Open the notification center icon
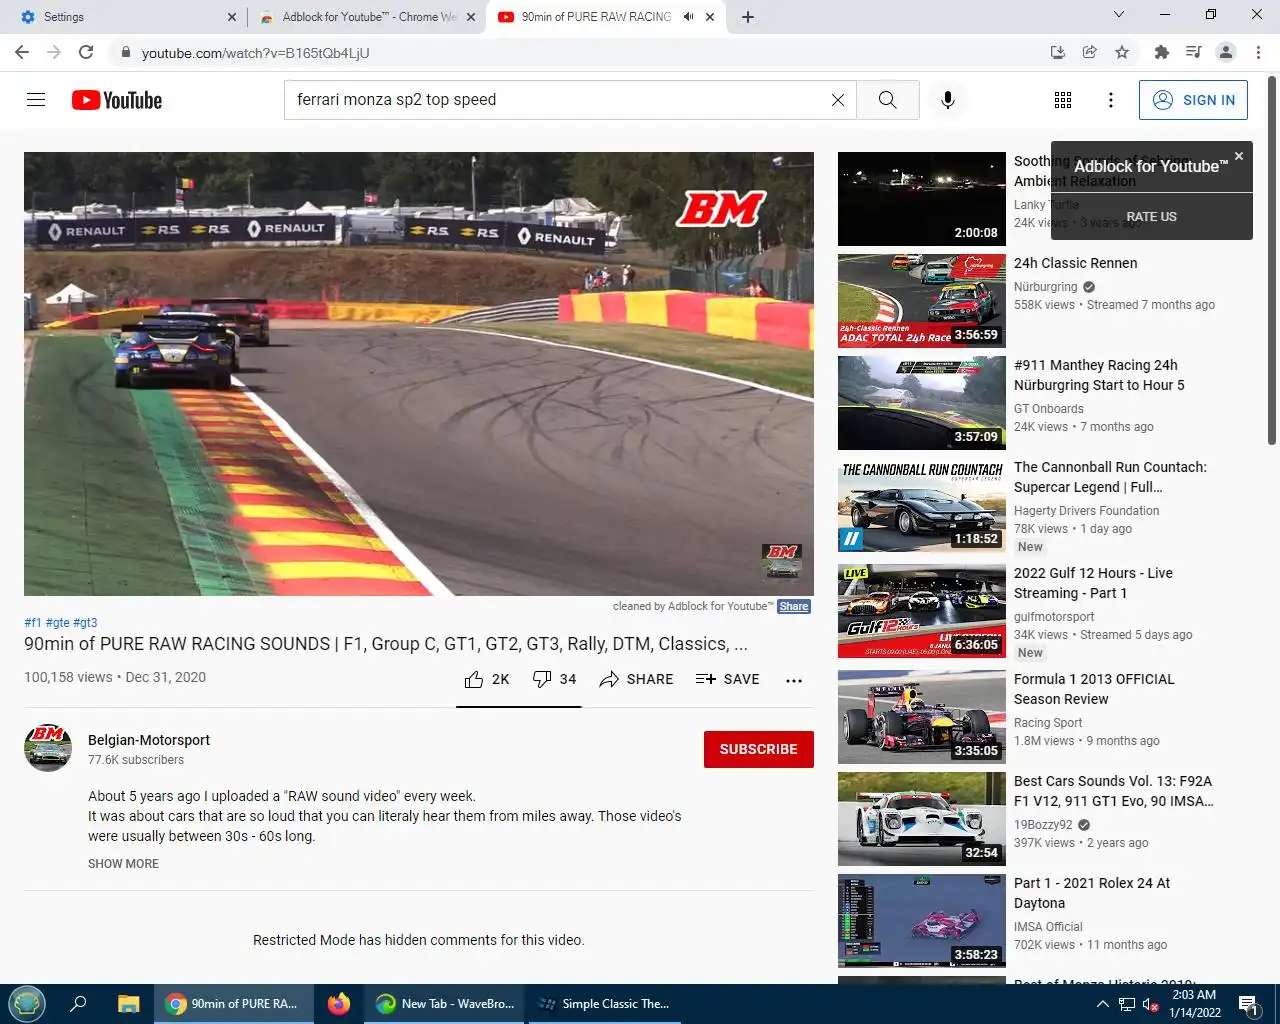The width and height of the screenshot is (1280, 1024). click(1248, 1004)
